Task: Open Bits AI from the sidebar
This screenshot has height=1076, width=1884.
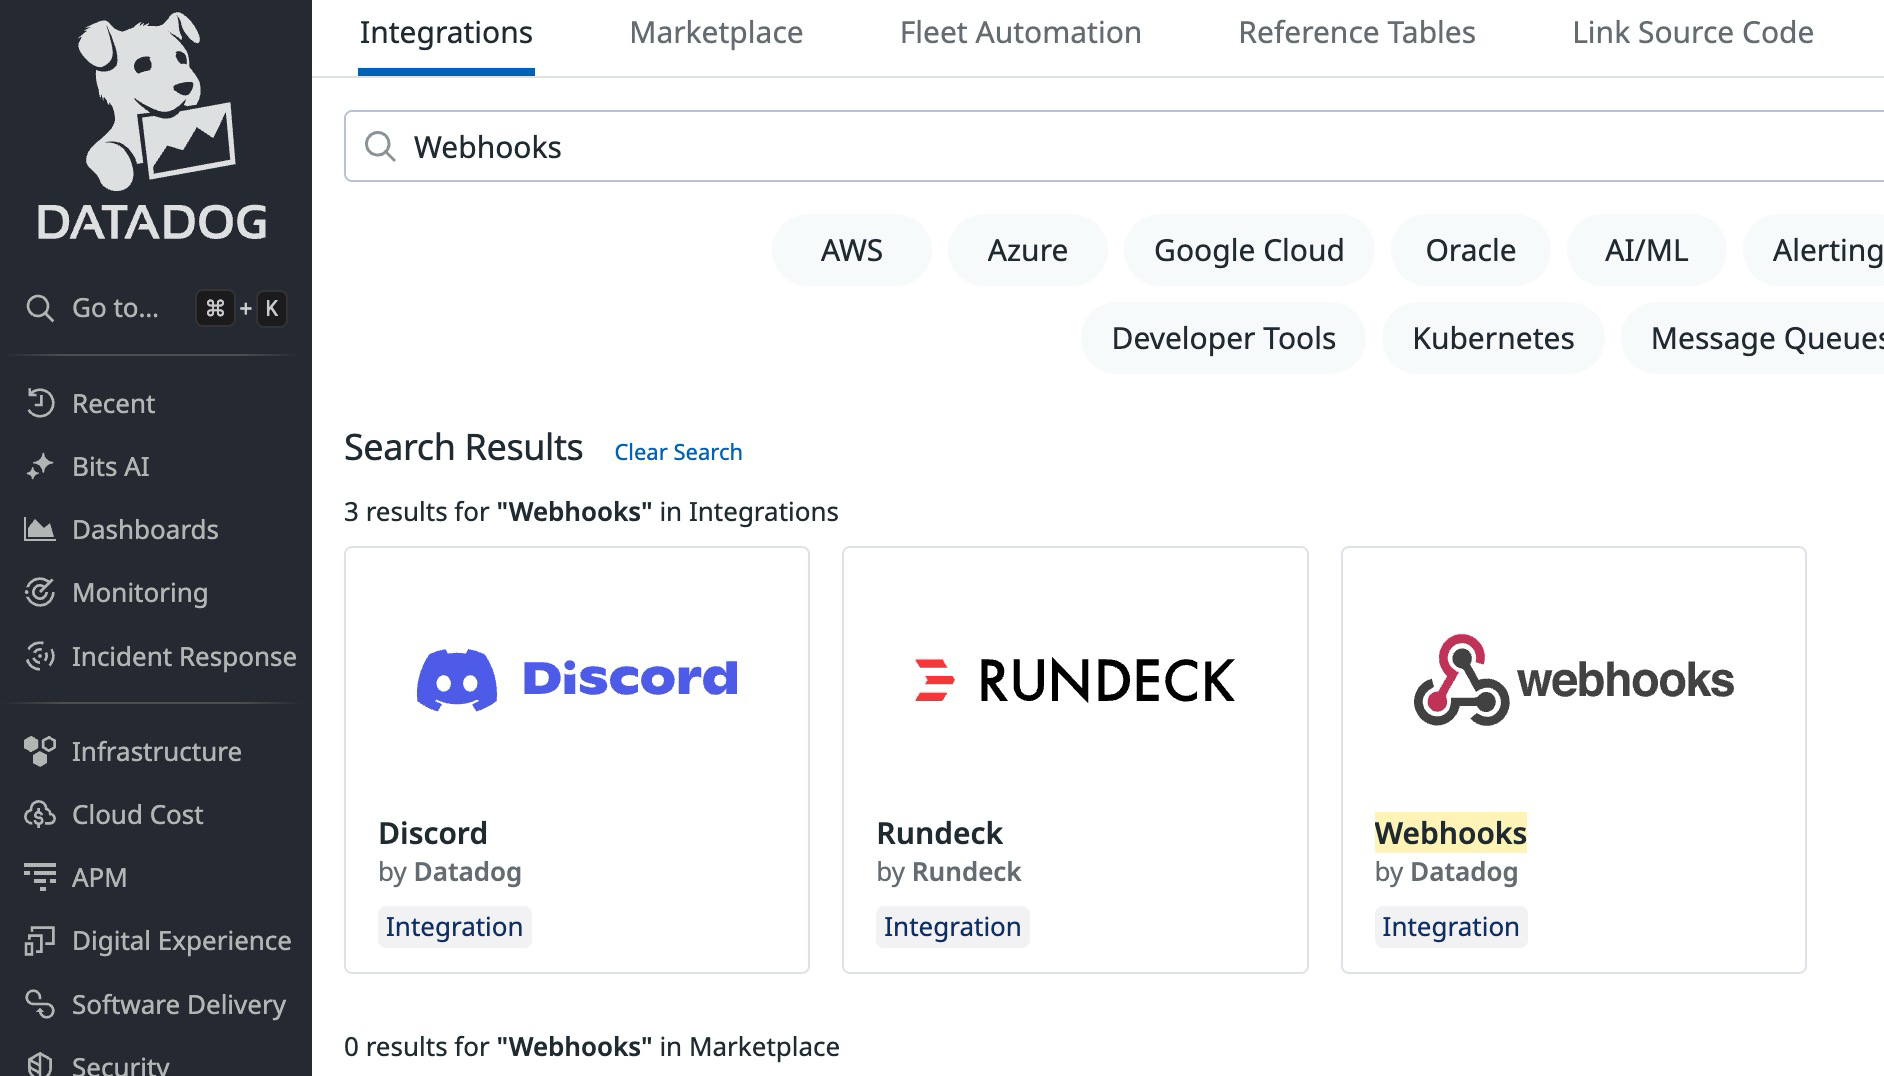Action: pyautogui.click(x=110, y=466)
